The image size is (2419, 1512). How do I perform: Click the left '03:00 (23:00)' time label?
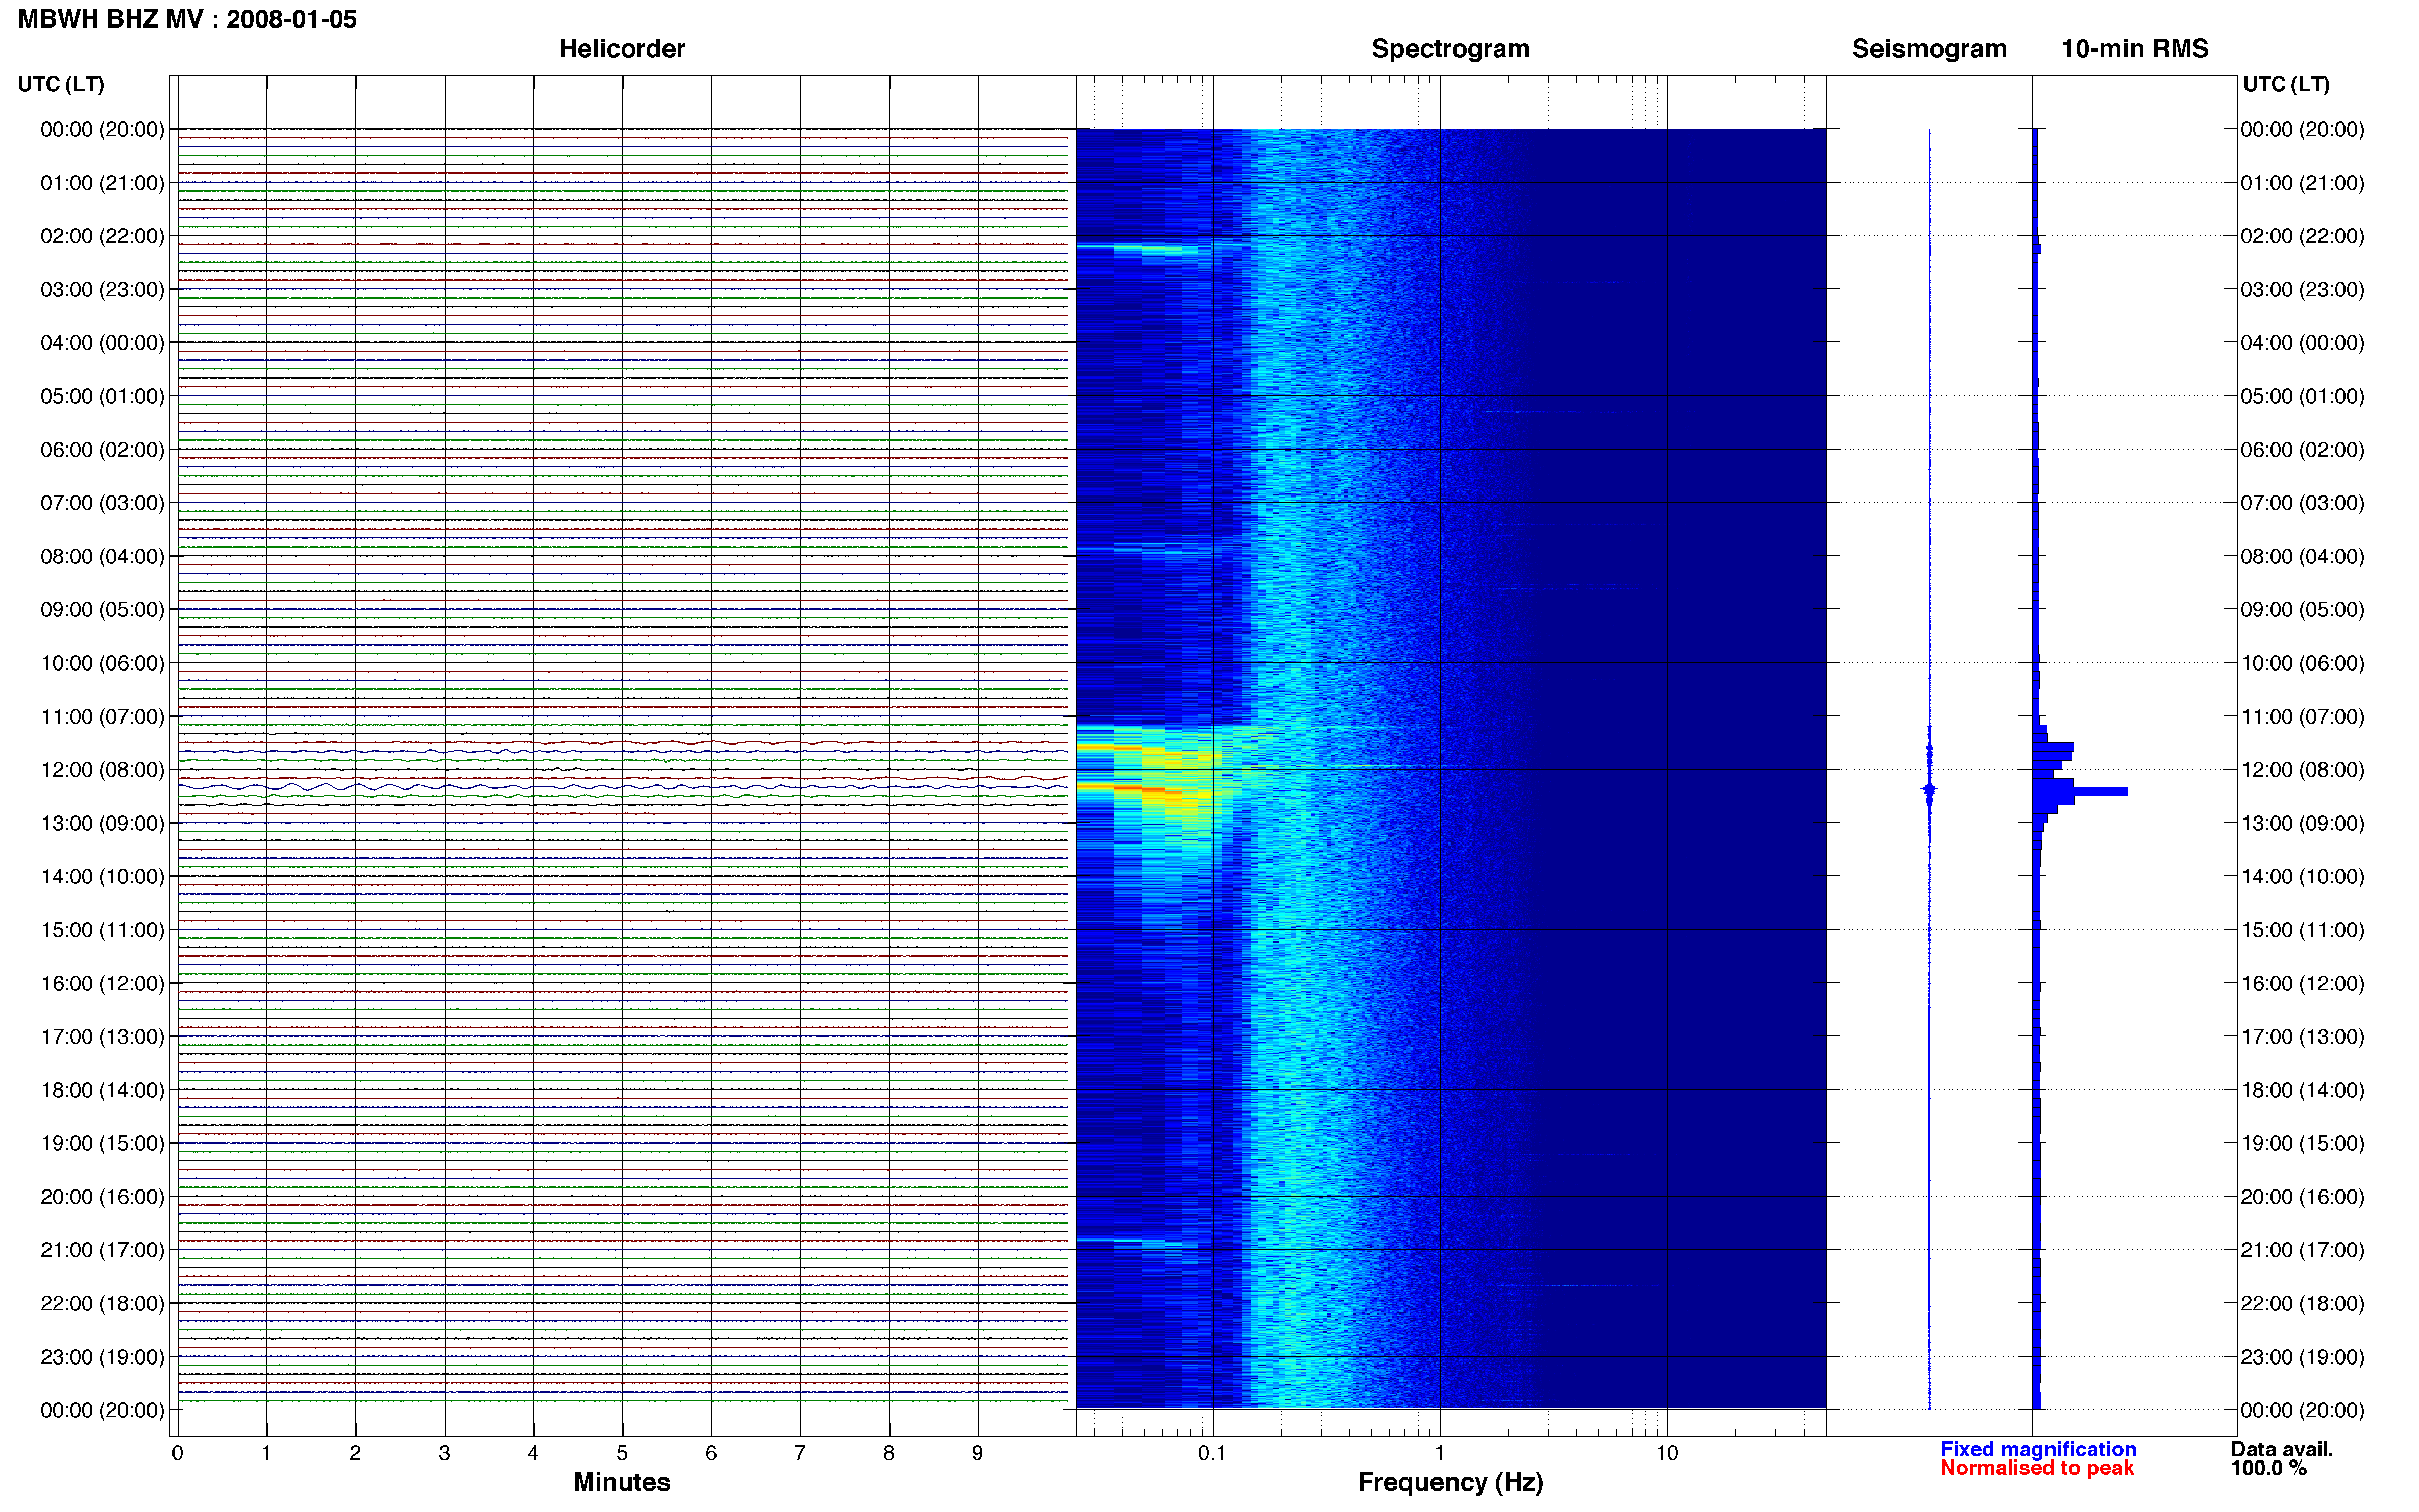[102, 289]
